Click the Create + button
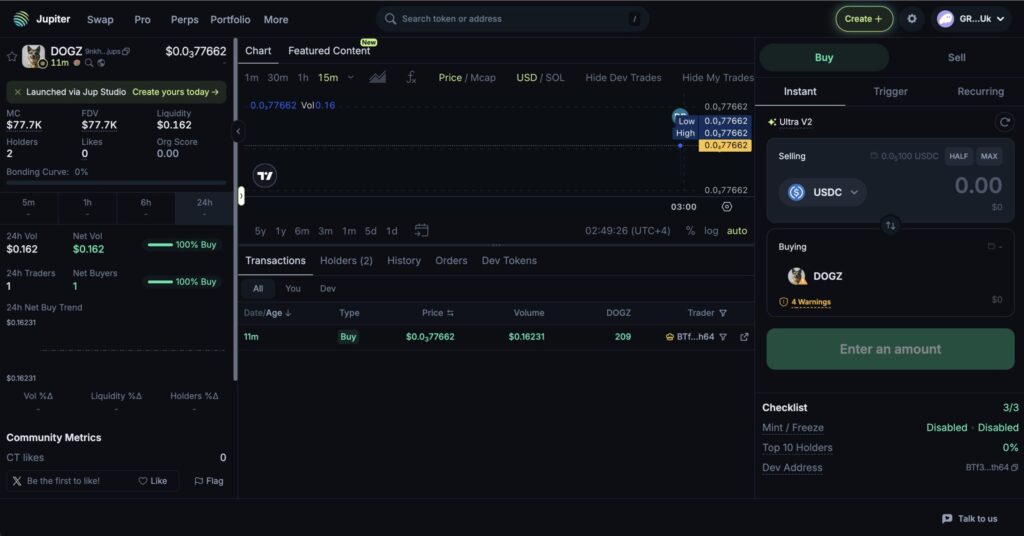The width and height of the screenshot is (1024, 536). (x=863, y=19)
